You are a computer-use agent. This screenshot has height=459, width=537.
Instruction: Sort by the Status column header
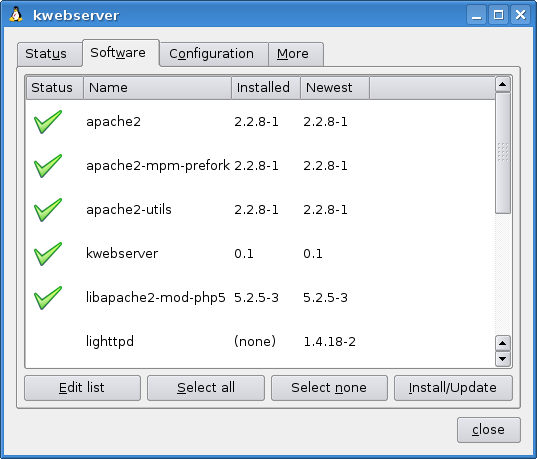54,88
